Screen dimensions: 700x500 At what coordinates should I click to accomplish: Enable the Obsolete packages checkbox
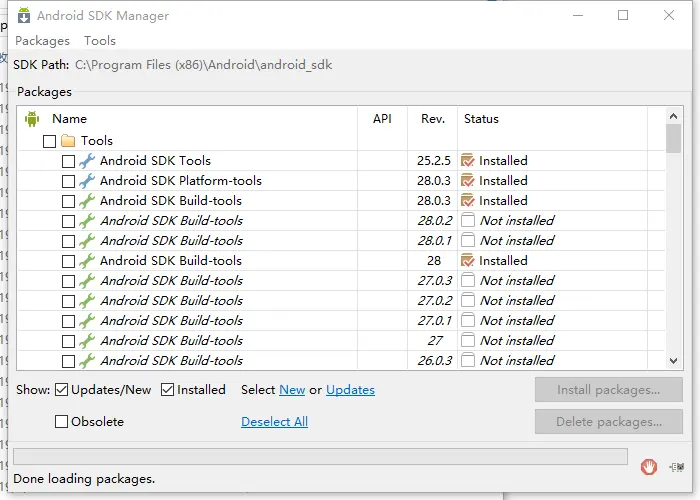[61, 421]
